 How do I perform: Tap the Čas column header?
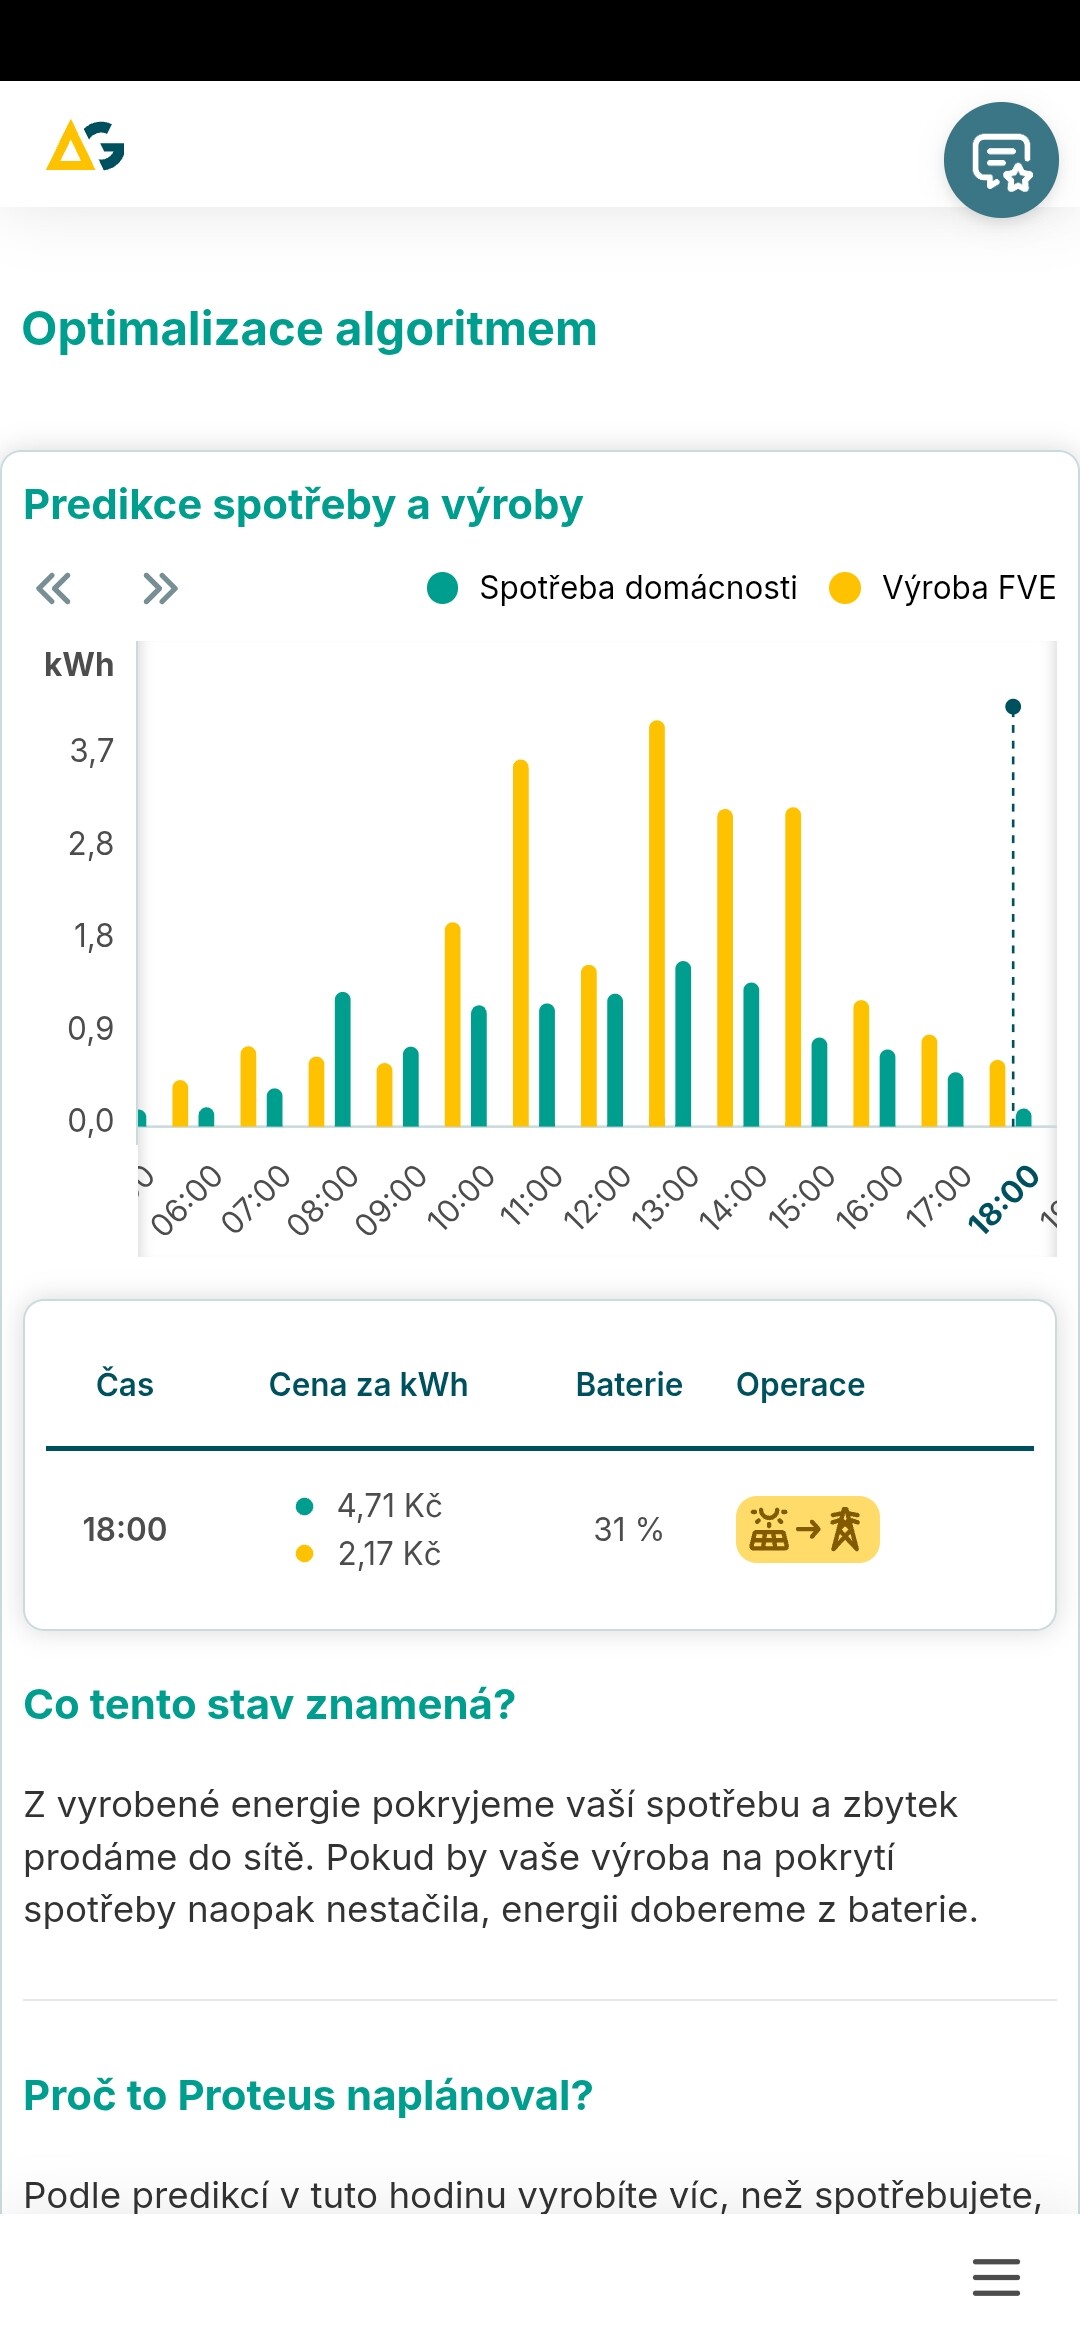pos(125,1385)
